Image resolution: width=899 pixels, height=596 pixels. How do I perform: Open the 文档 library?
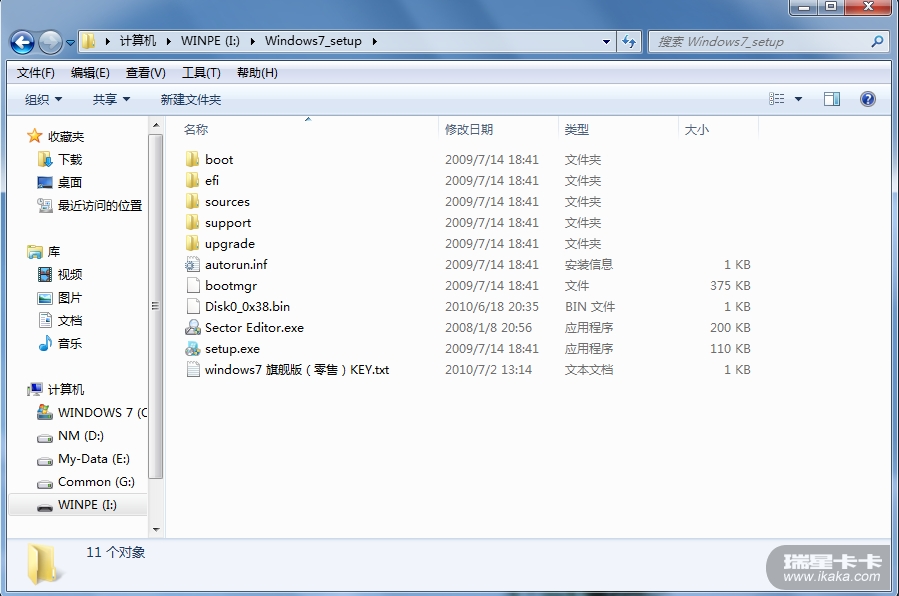click(x=70, y=320)
